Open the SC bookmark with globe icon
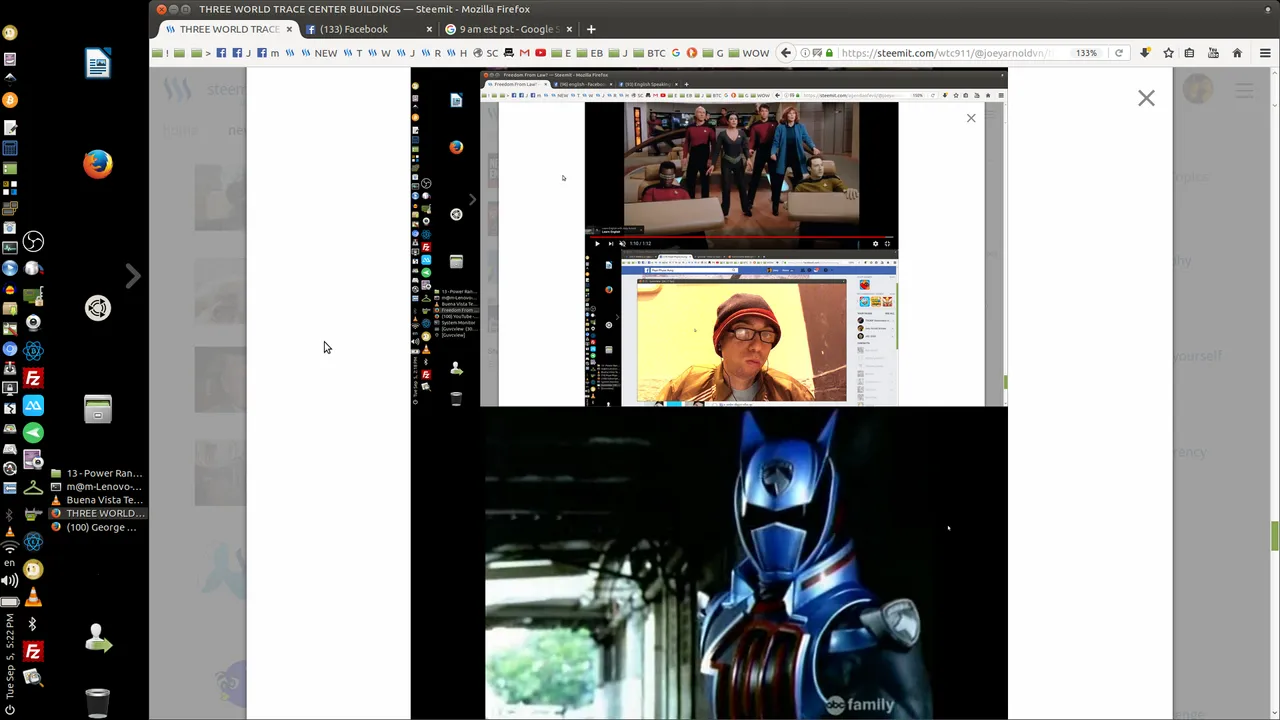 [x=486, y=53]
